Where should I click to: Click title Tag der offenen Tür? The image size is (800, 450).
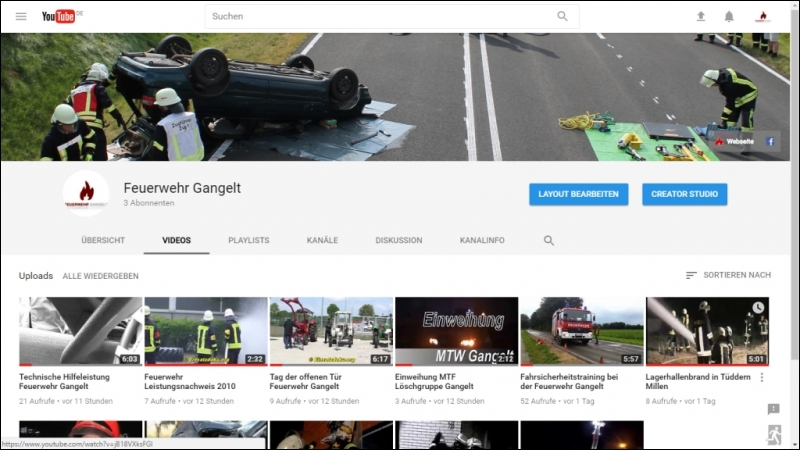click(x=306, y=382)
